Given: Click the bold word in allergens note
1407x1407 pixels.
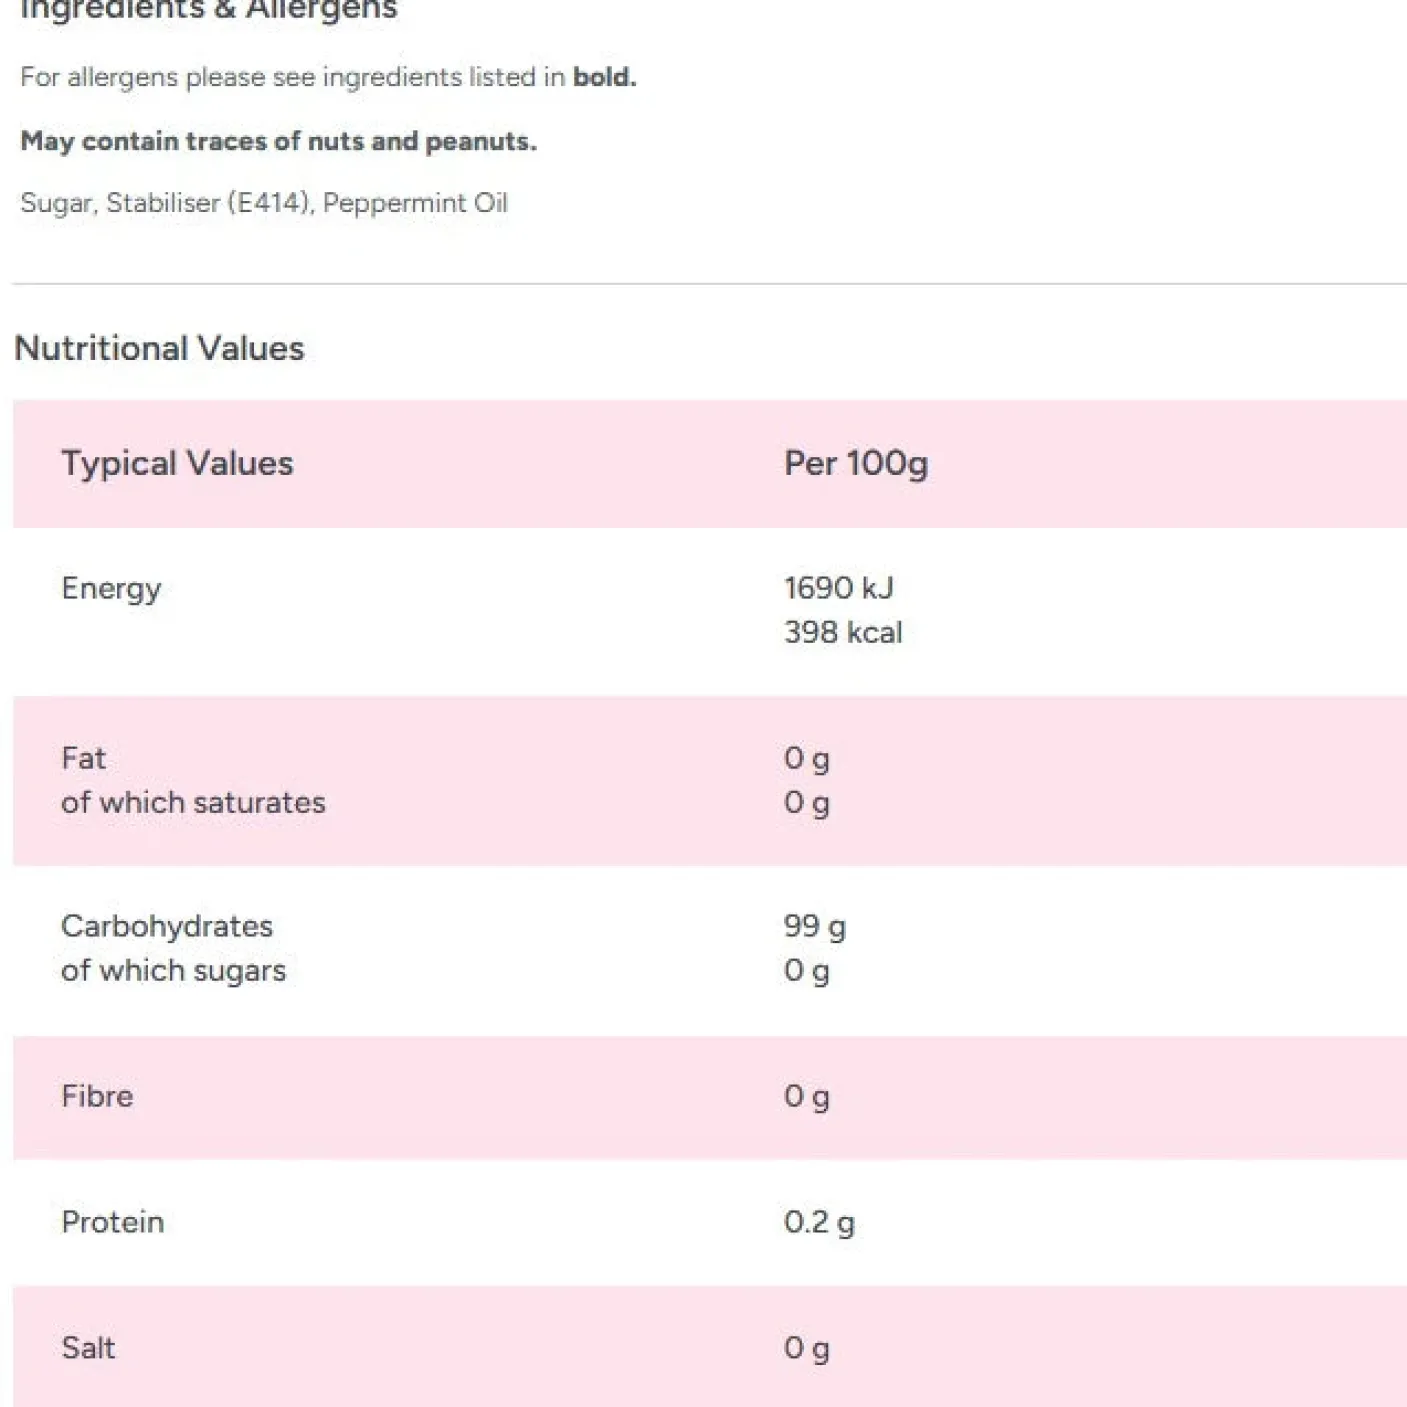Looking at the screenshot, I should tap(603, 77).
